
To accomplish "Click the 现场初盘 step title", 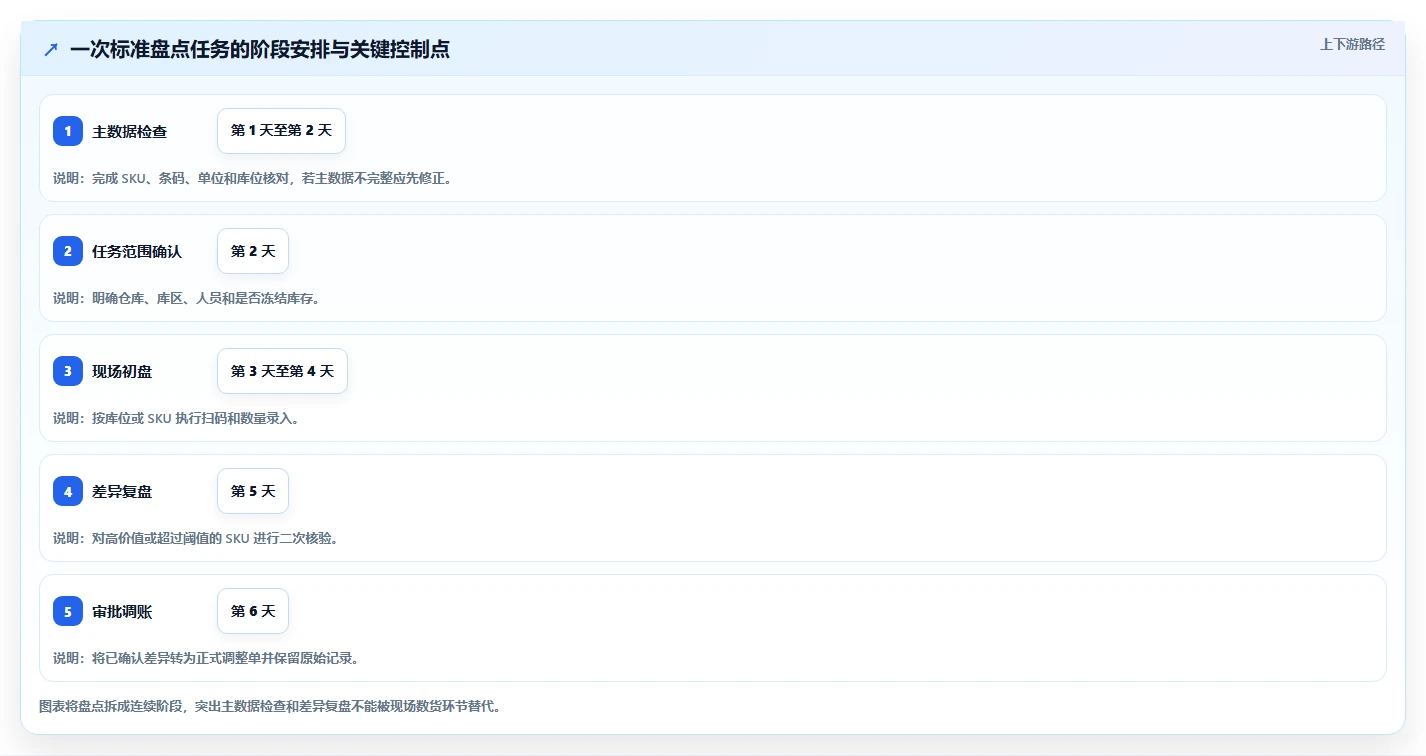I will [122, 372].
